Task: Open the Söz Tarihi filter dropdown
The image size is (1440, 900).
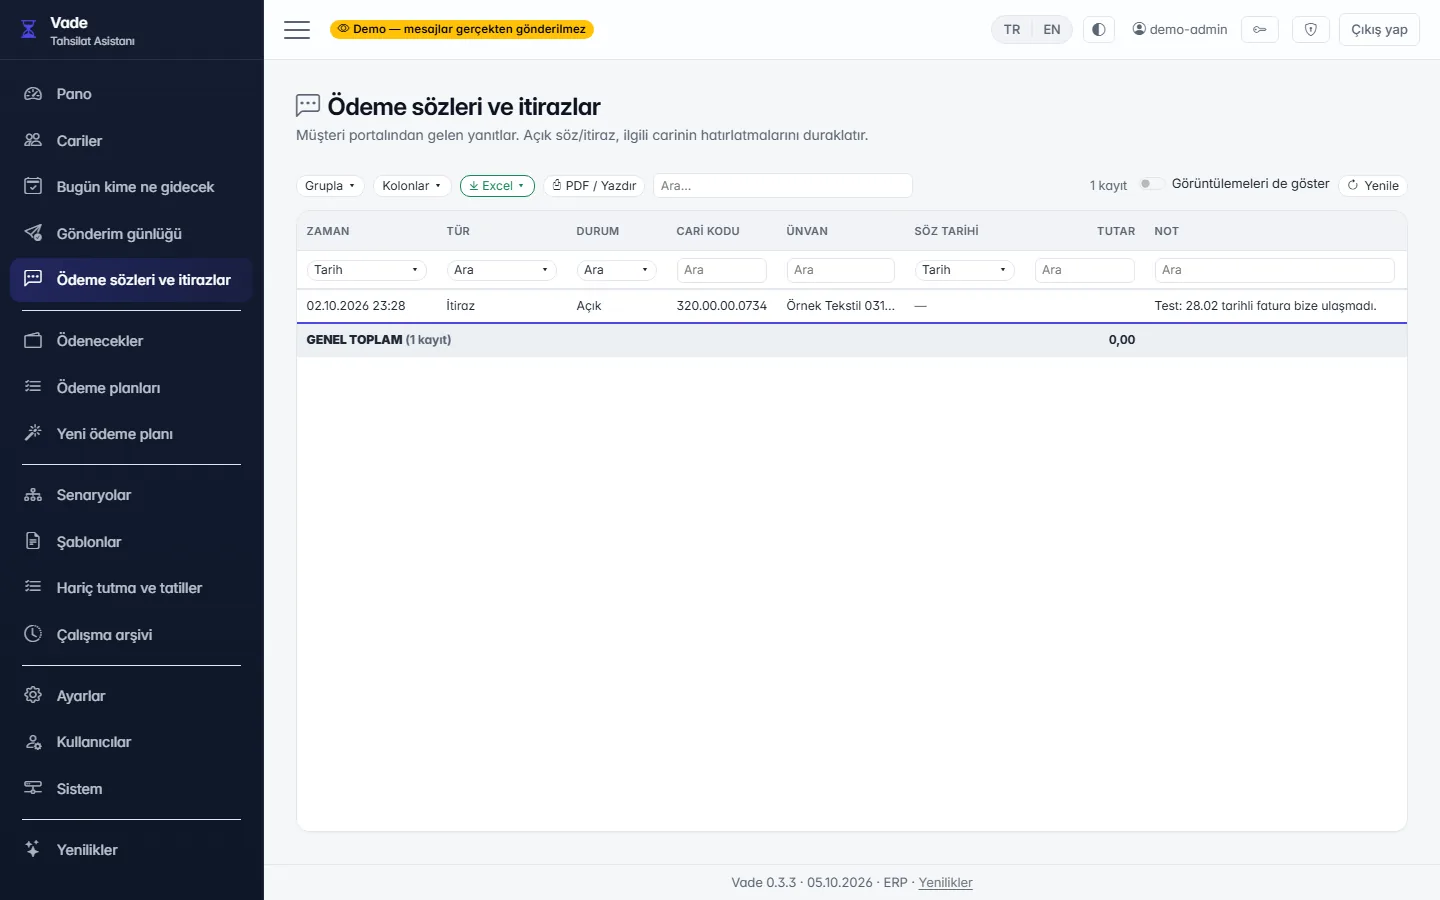Action: [x=965, y=270]
